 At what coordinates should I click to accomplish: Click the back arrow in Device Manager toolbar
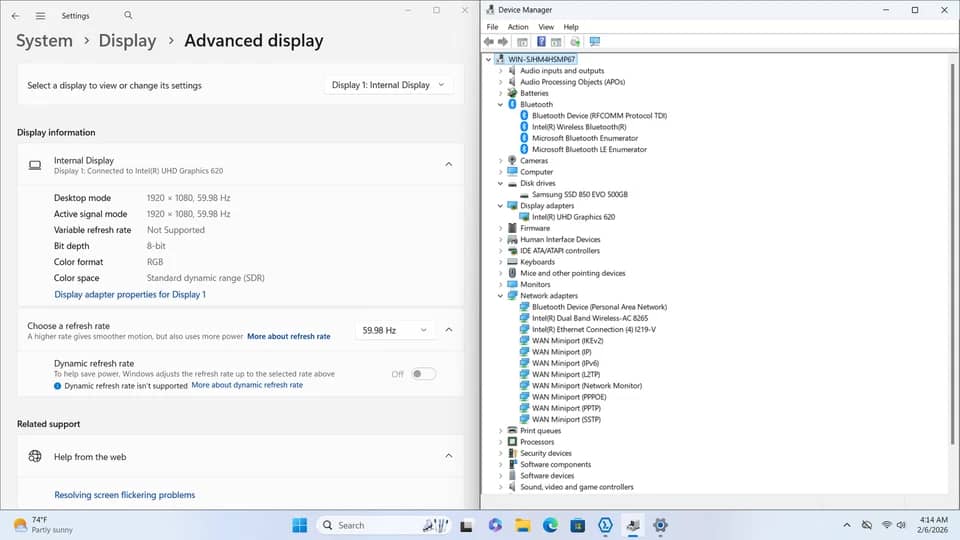click(489, 42)
